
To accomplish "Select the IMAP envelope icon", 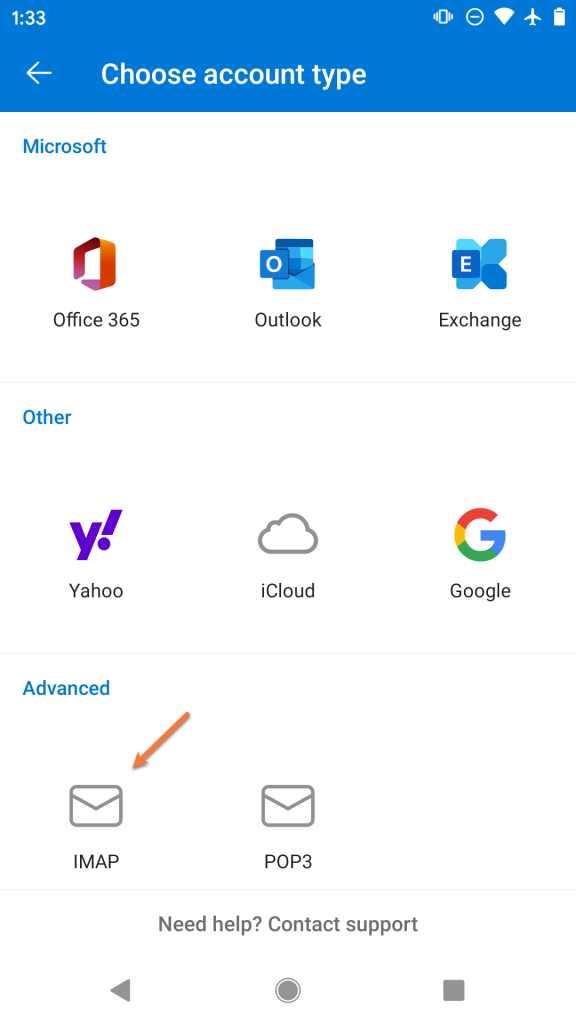I will point(96,805).
